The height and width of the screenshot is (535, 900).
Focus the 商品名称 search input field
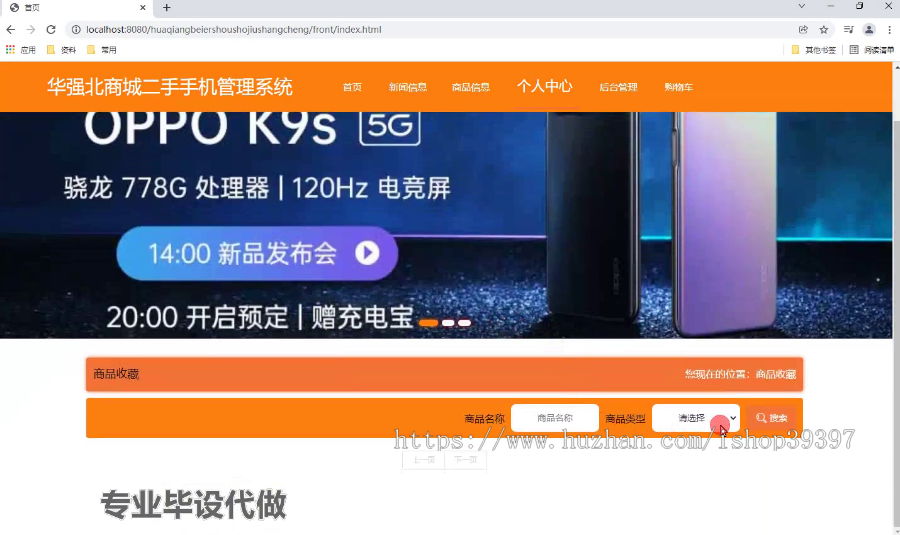(x=554, y=418)
